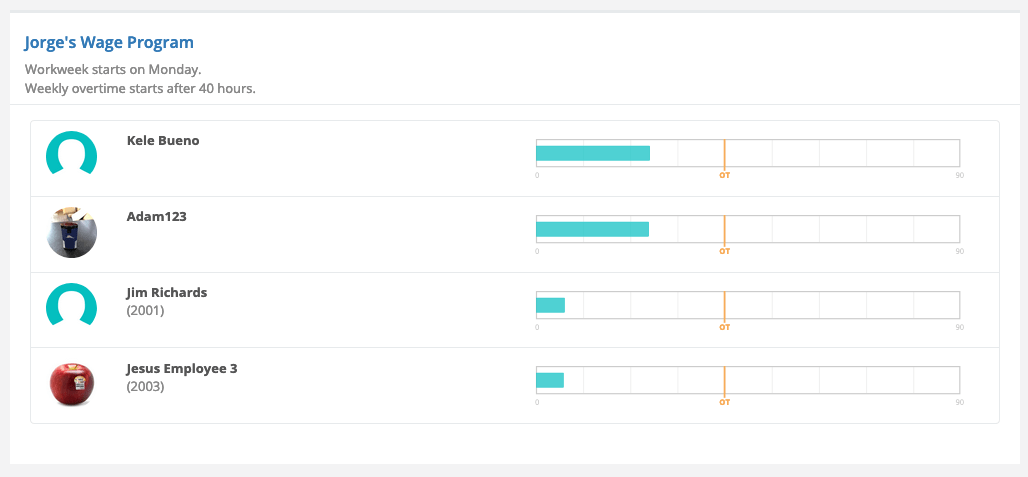Click the OT marker on Adam123's chart
Screen dimensions: 1028x477
click(x=724, y=252)
